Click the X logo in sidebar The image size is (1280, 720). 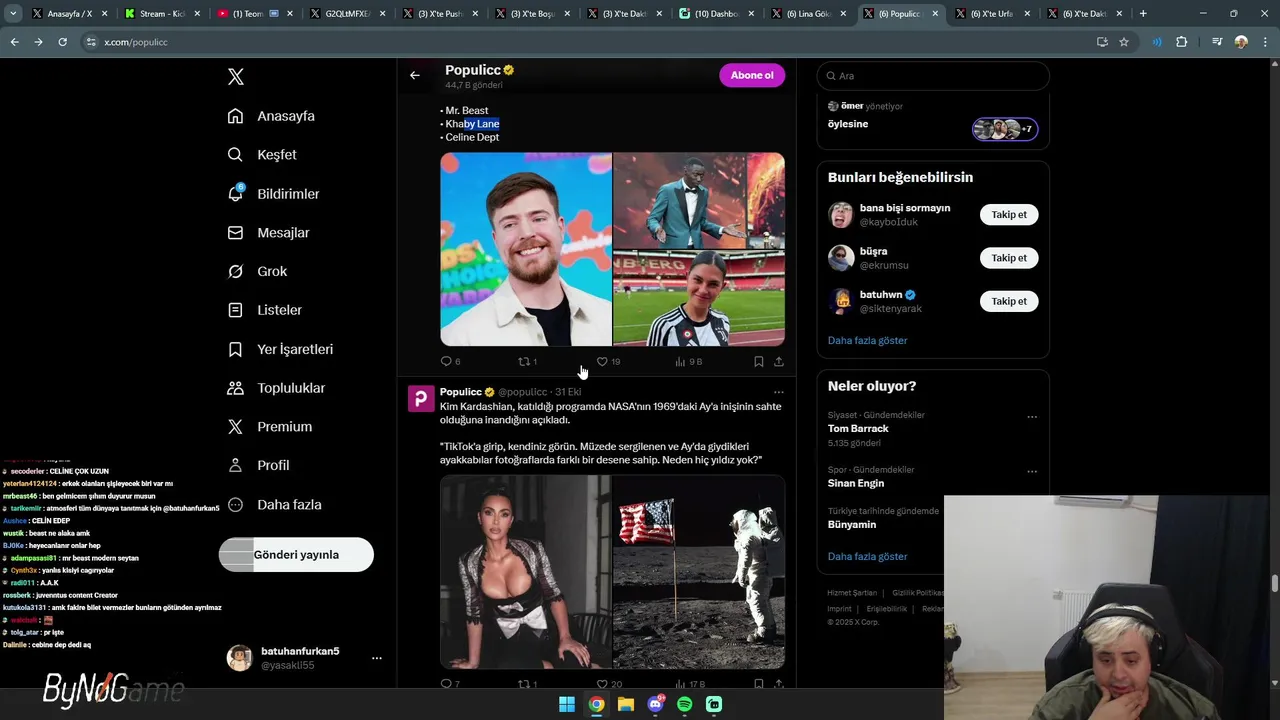pos(236,77)
